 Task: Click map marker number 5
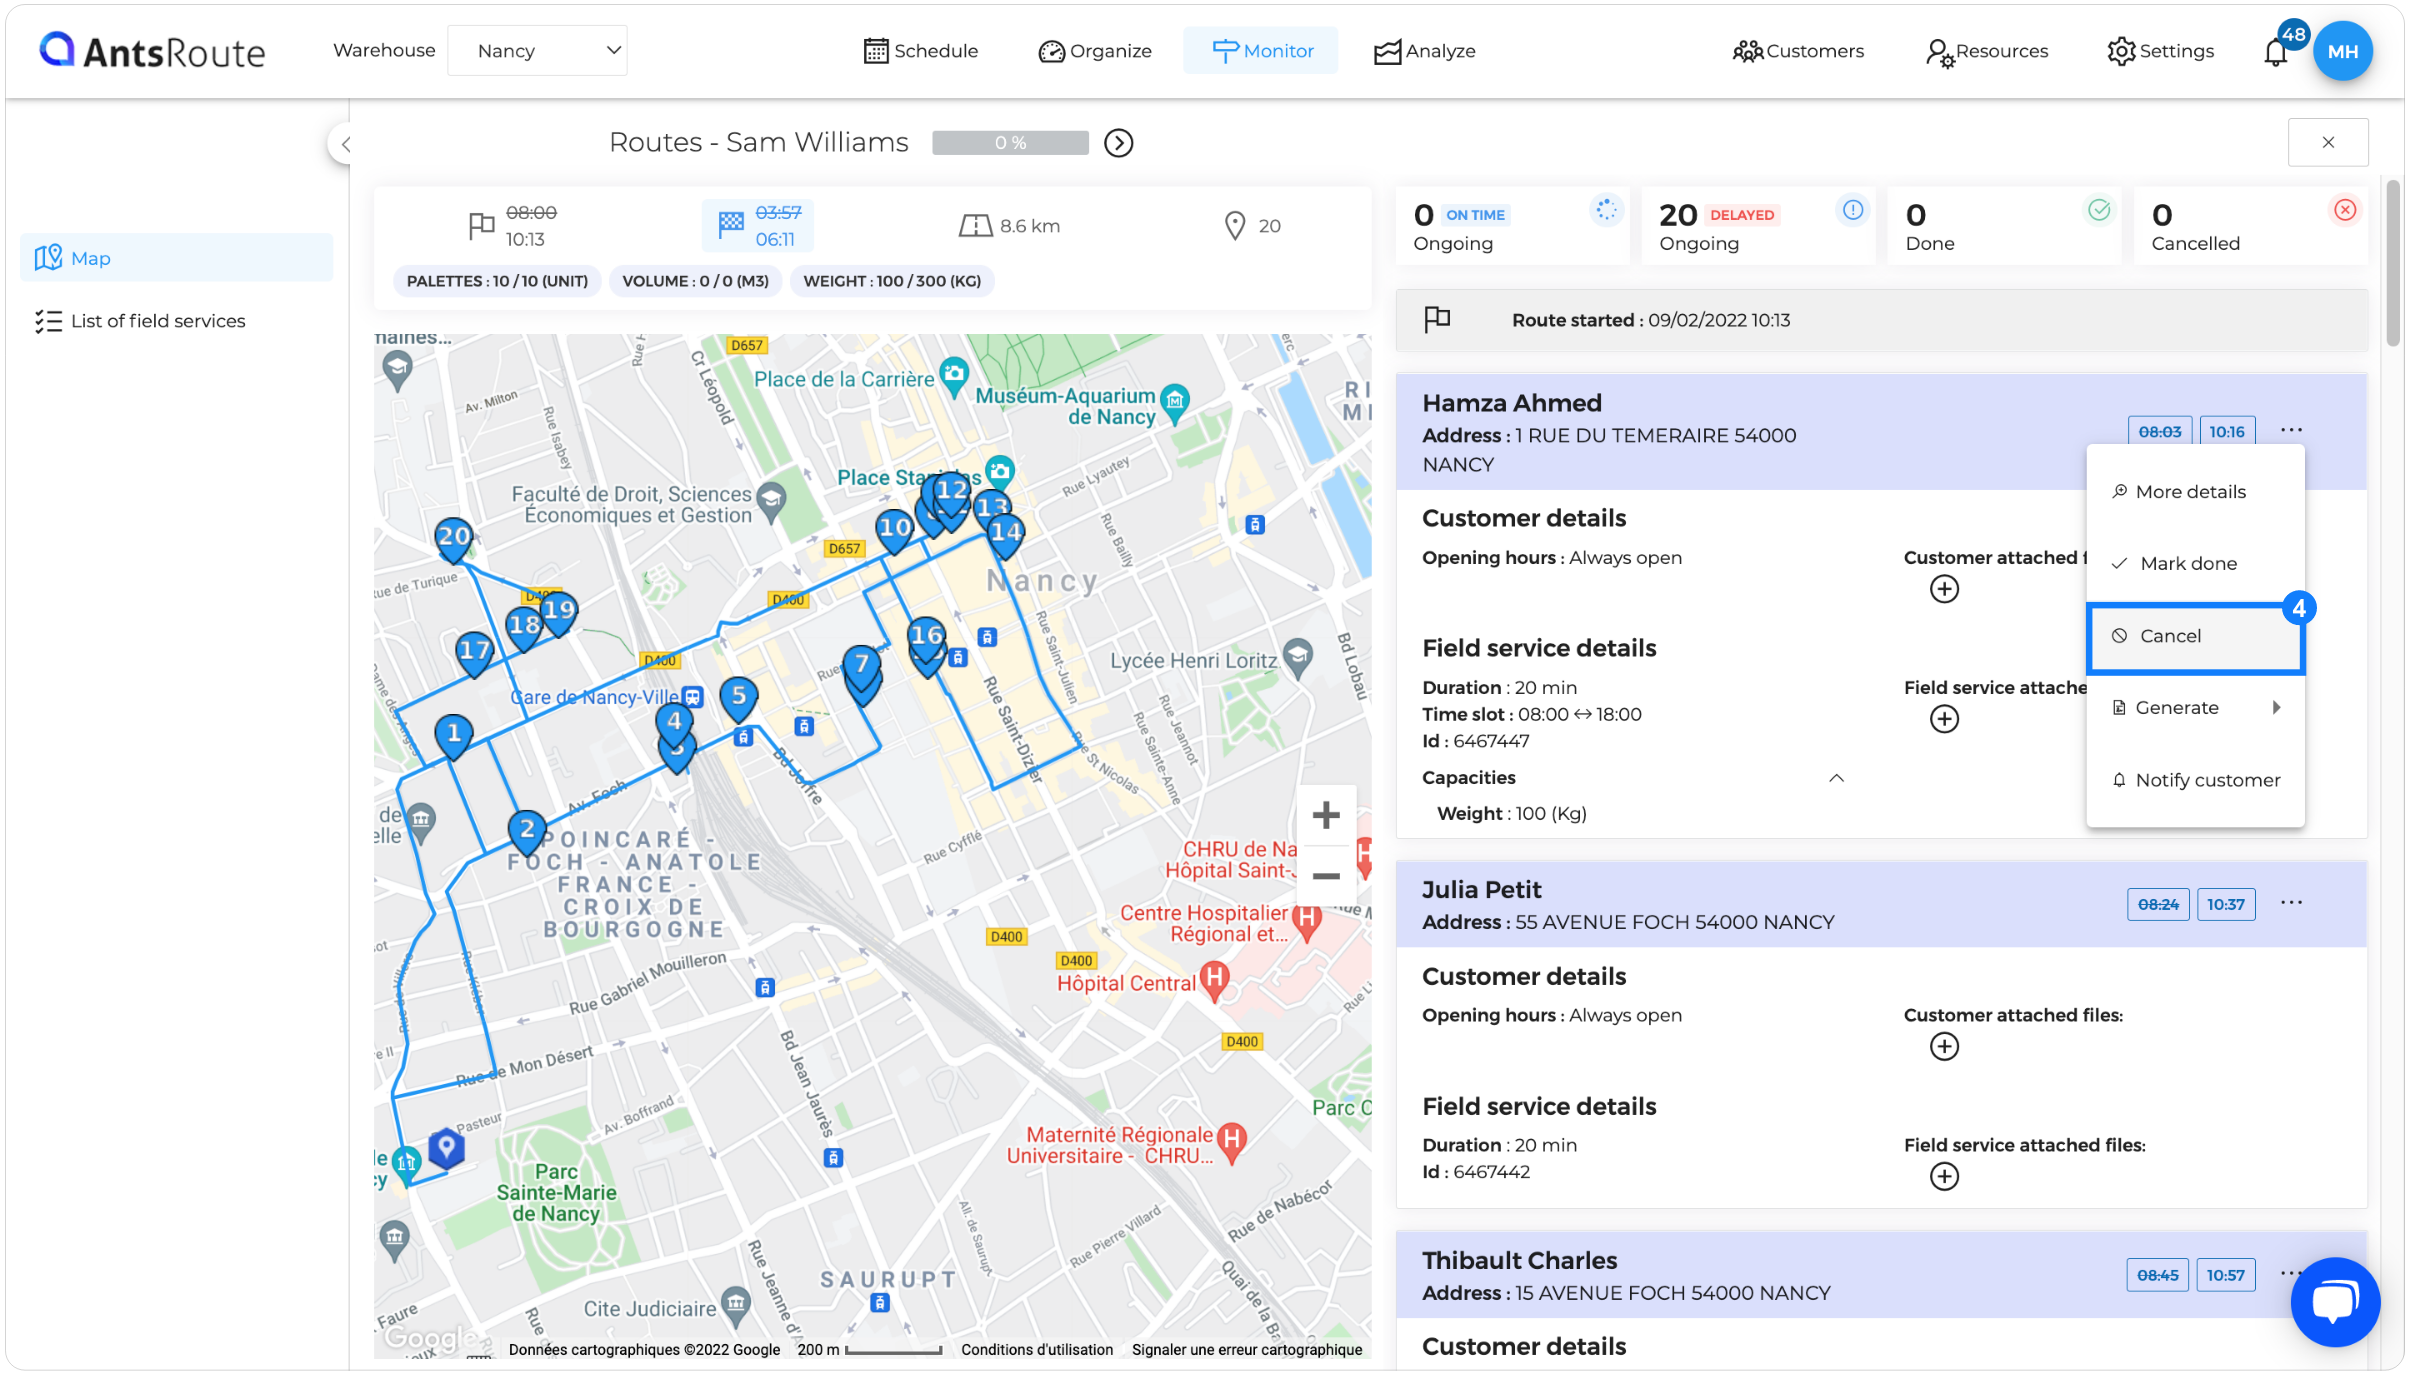(738, 697)
